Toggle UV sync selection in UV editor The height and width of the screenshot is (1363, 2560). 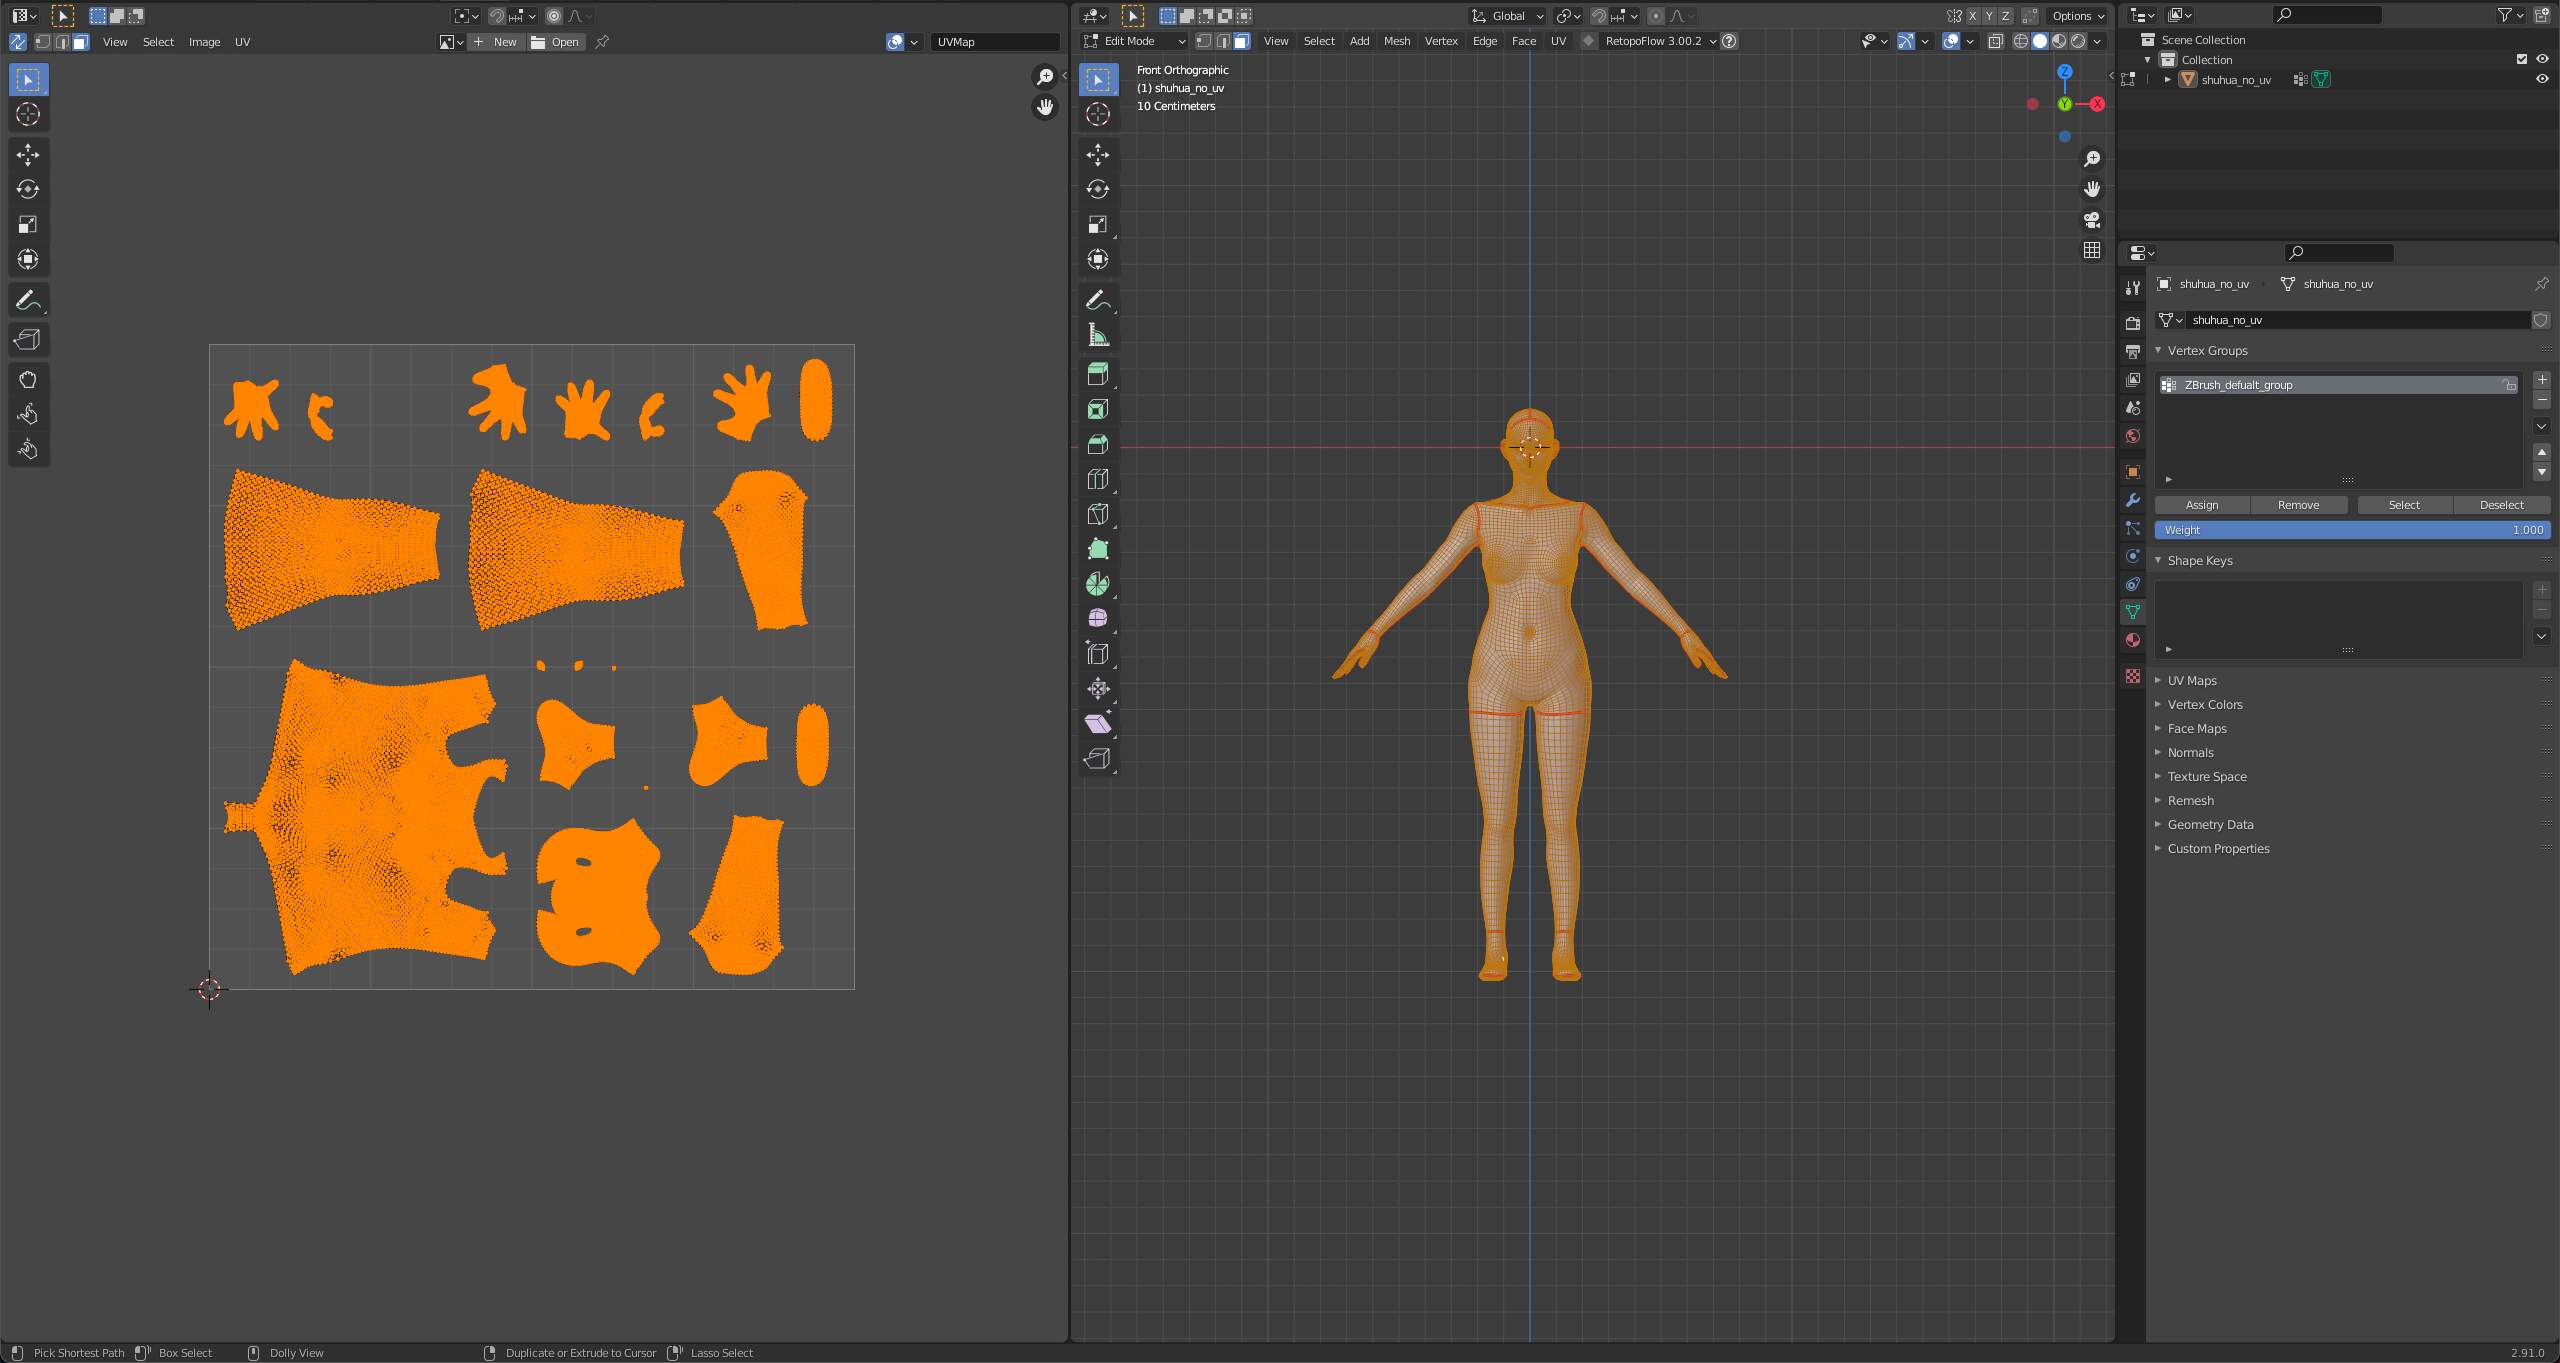18,42
